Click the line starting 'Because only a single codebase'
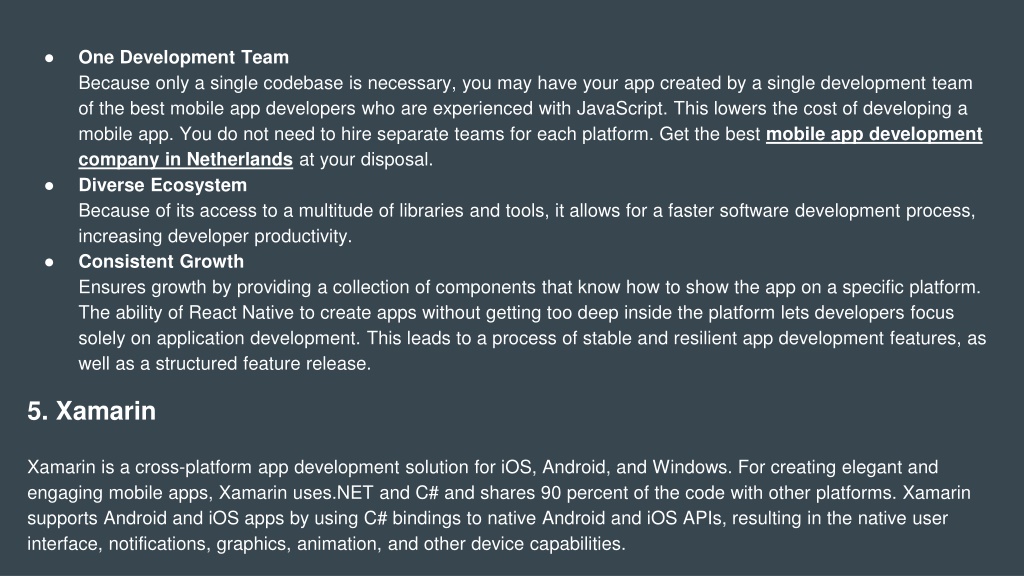The width and height of the screenshot is (1024, 576). pyautogui.click(x=525, y=84)
